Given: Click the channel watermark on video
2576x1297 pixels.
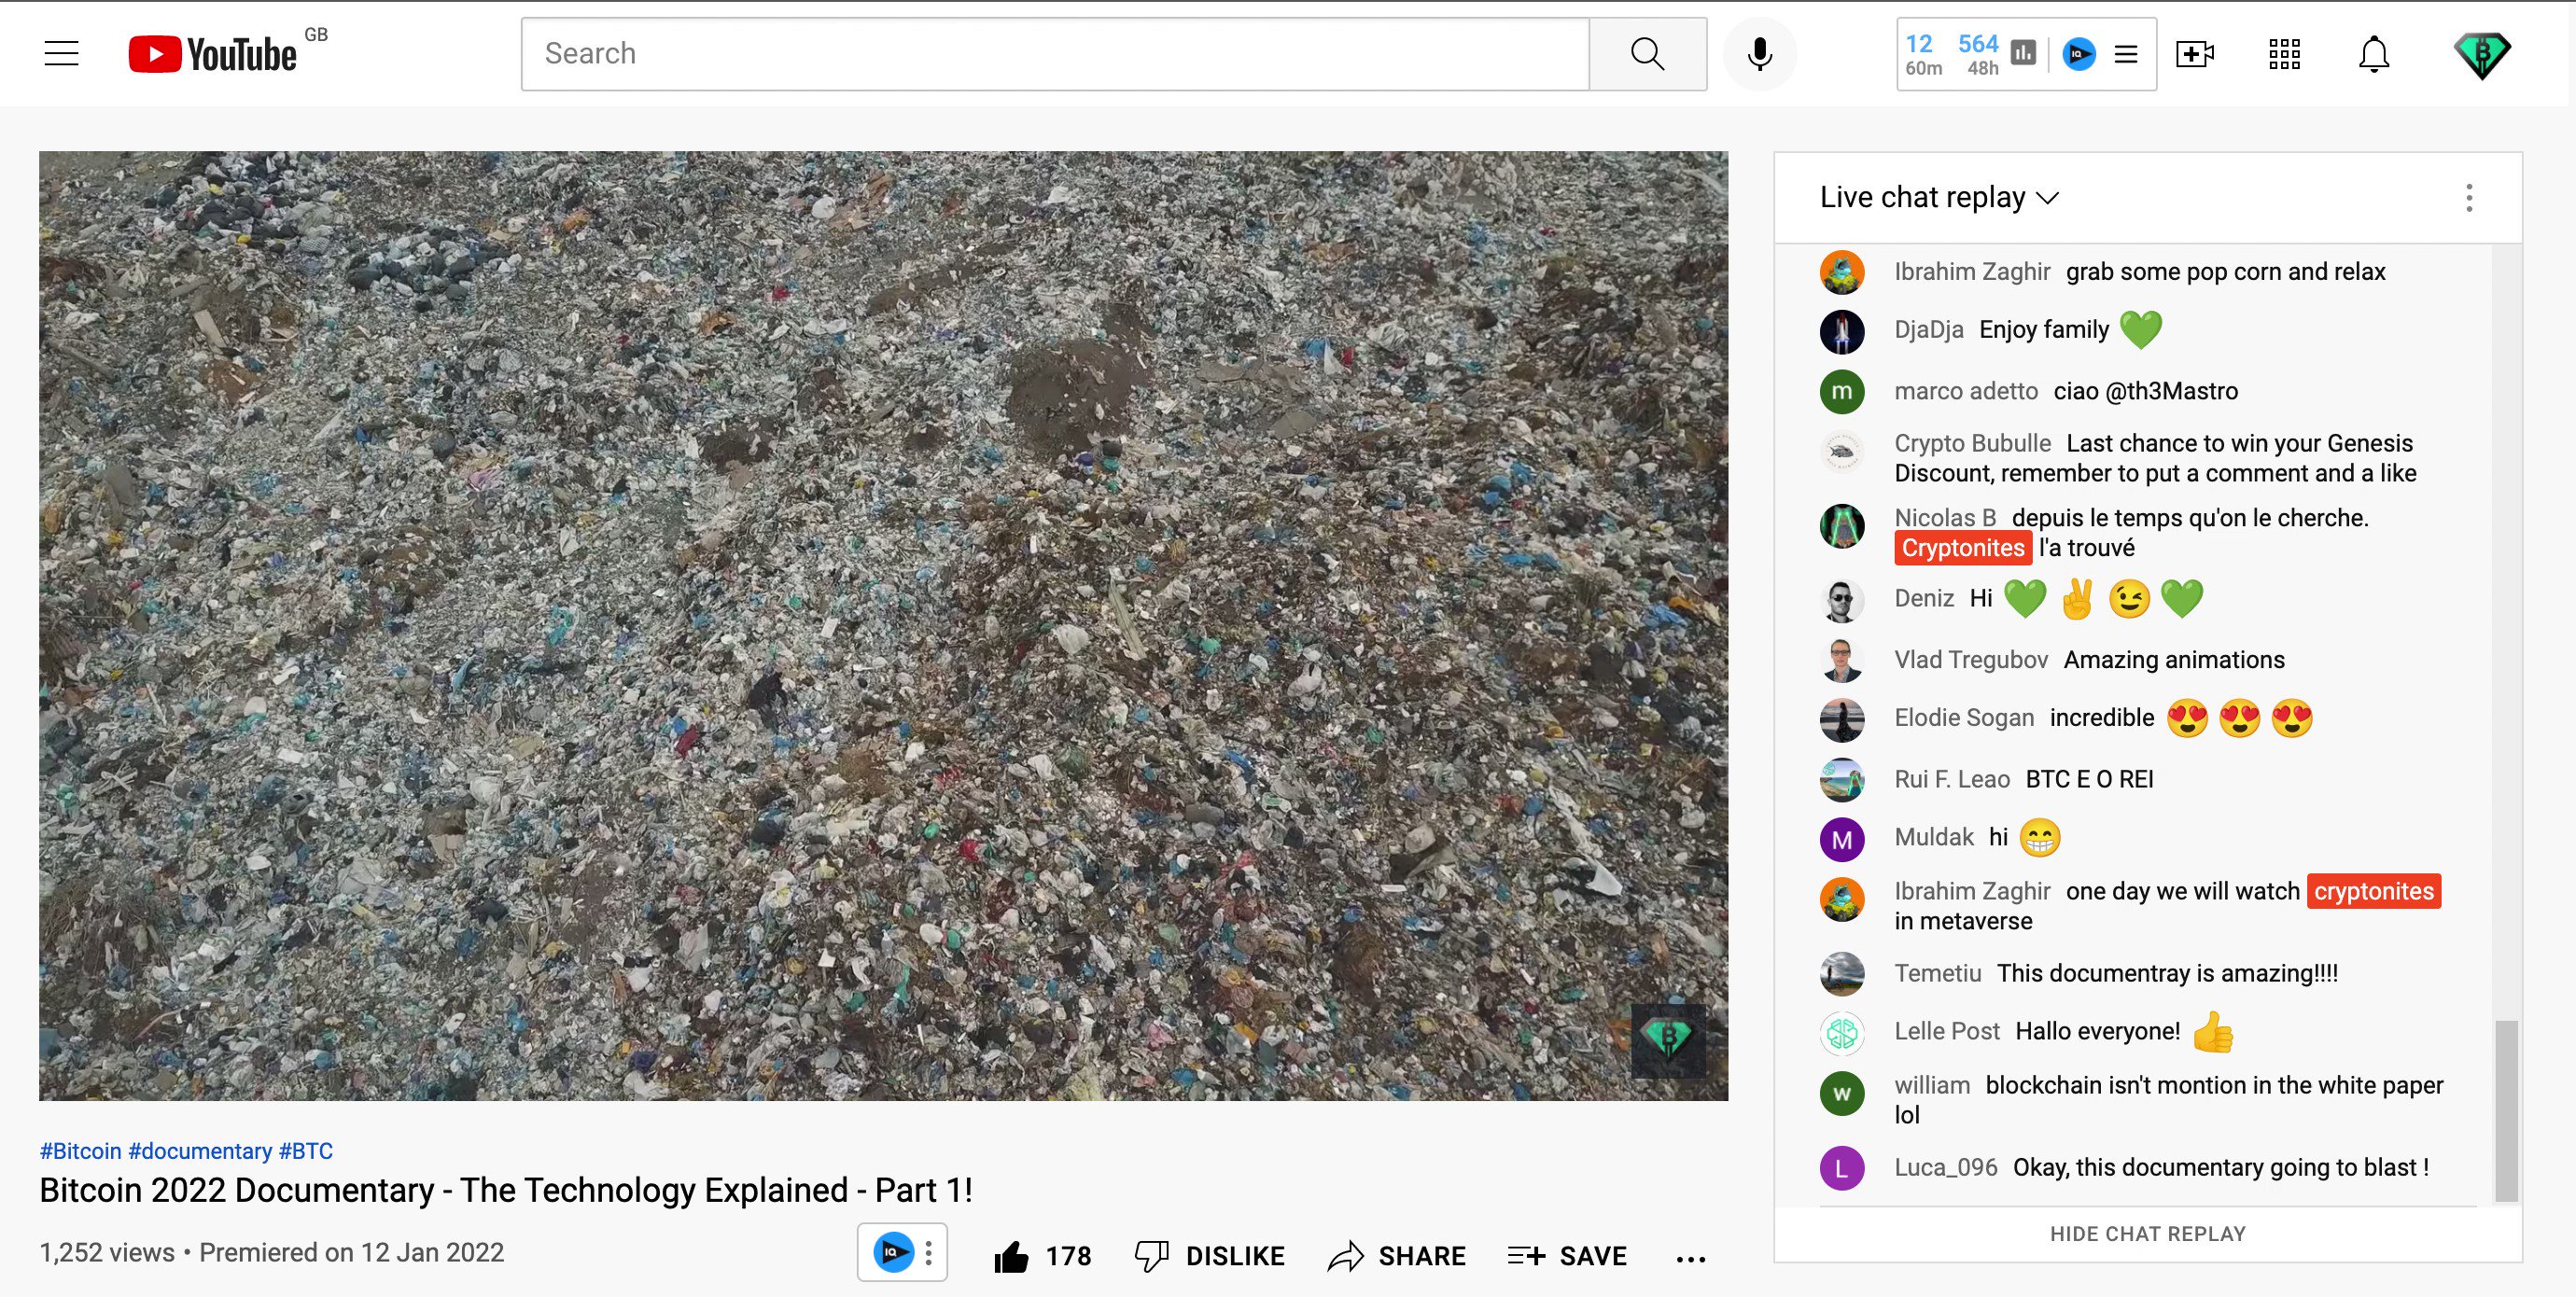Looking at the screenshot, I should click(1668, 1040).
